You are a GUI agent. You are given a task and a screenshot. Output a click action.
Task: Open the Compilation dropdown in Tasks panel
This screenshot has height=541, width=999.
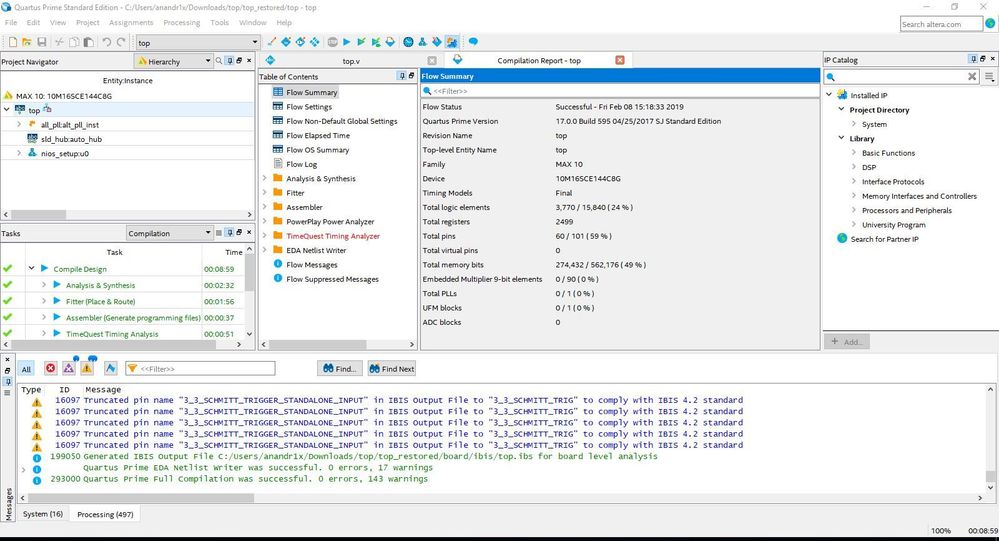[x=168, y=233]
